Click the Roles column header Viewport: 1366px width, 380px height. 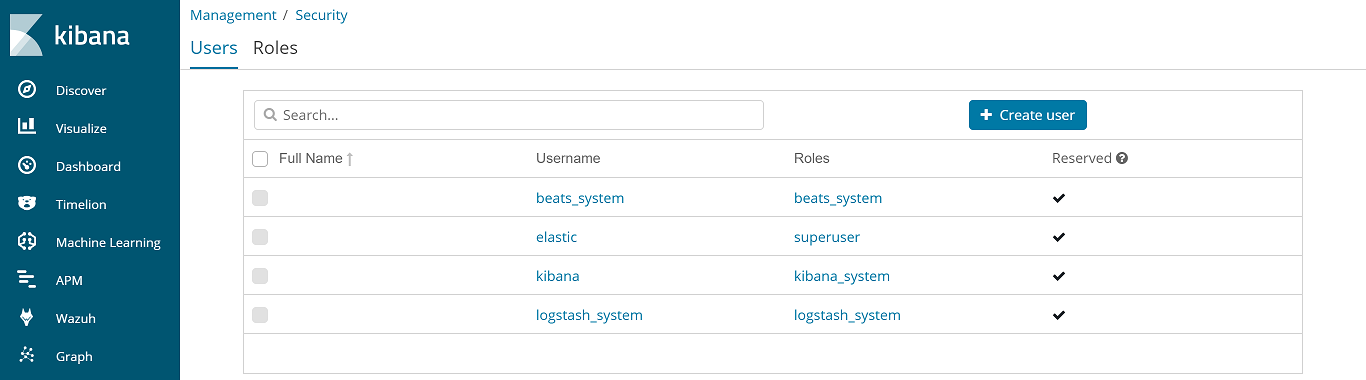[812, 158]
